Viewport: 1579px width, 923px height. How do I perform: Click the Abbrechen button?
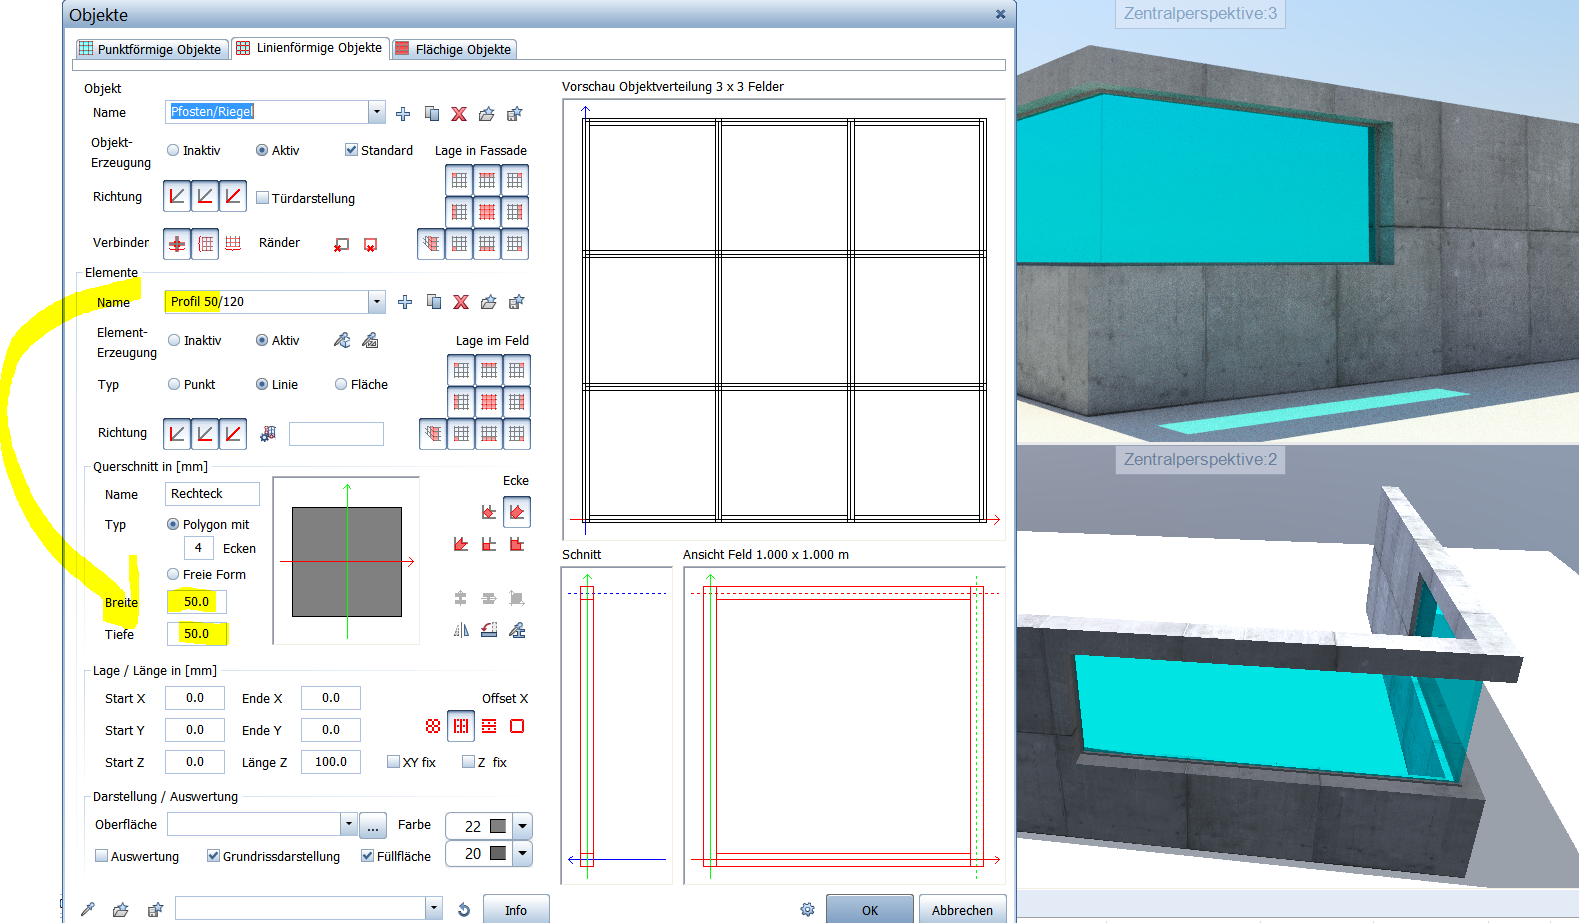(962, 910)
